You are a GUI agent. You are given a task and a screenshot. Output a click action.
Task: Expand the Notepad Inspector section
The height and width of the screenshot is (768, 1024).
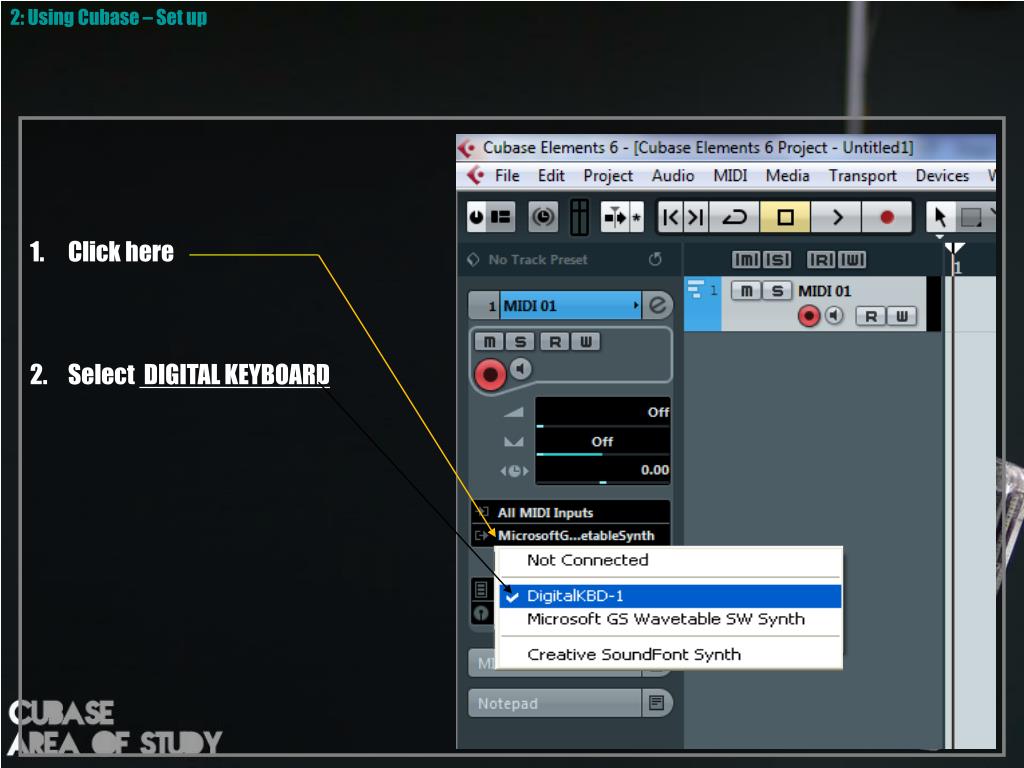pyautogui.click(x=554, y=703)
